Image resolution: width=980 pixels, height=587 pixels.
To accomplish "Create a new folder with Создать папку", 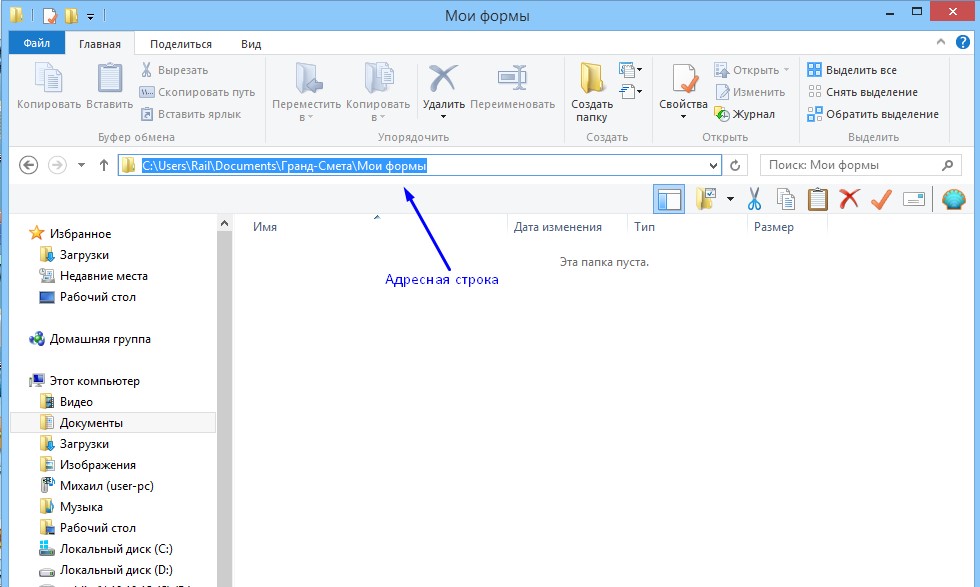I will 592,92.
